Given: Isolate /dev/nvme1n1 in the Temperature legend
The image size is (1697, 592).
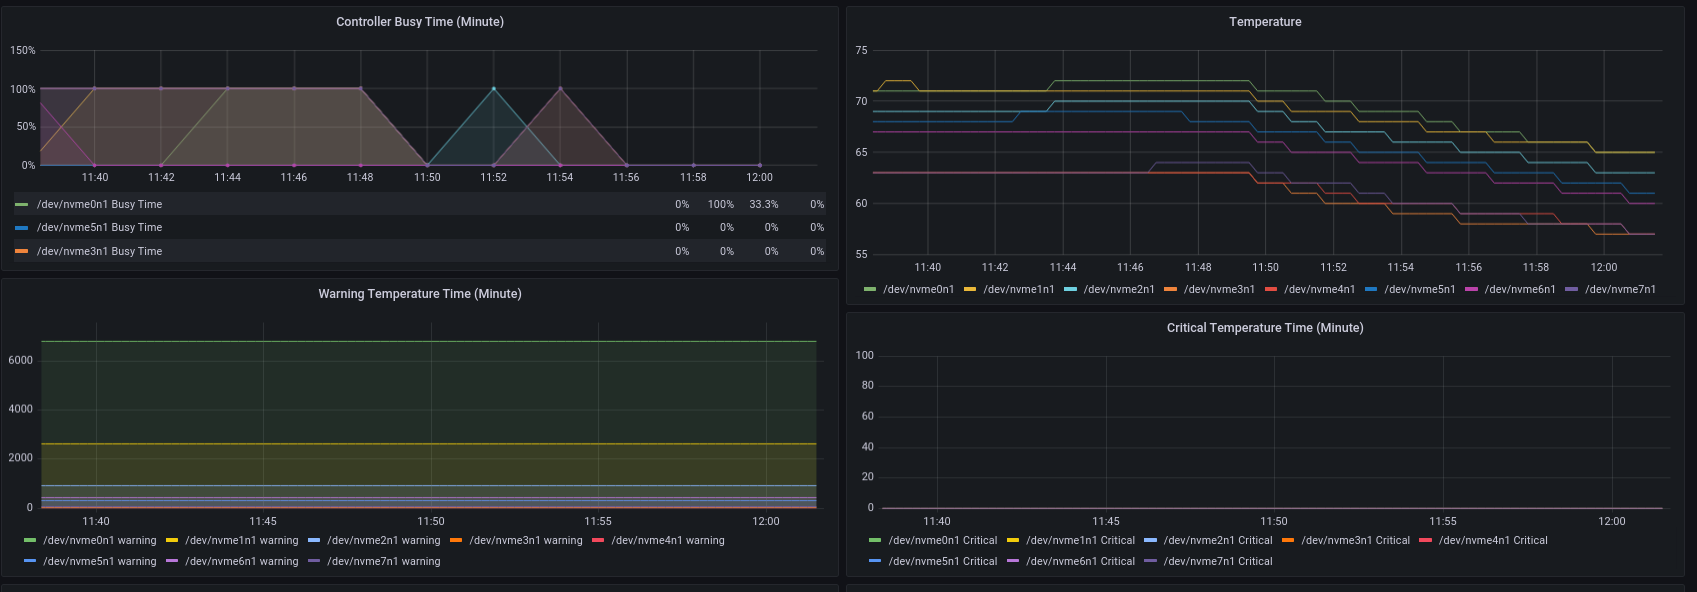Looking at the screenshot, I should tap(1018, 290).
